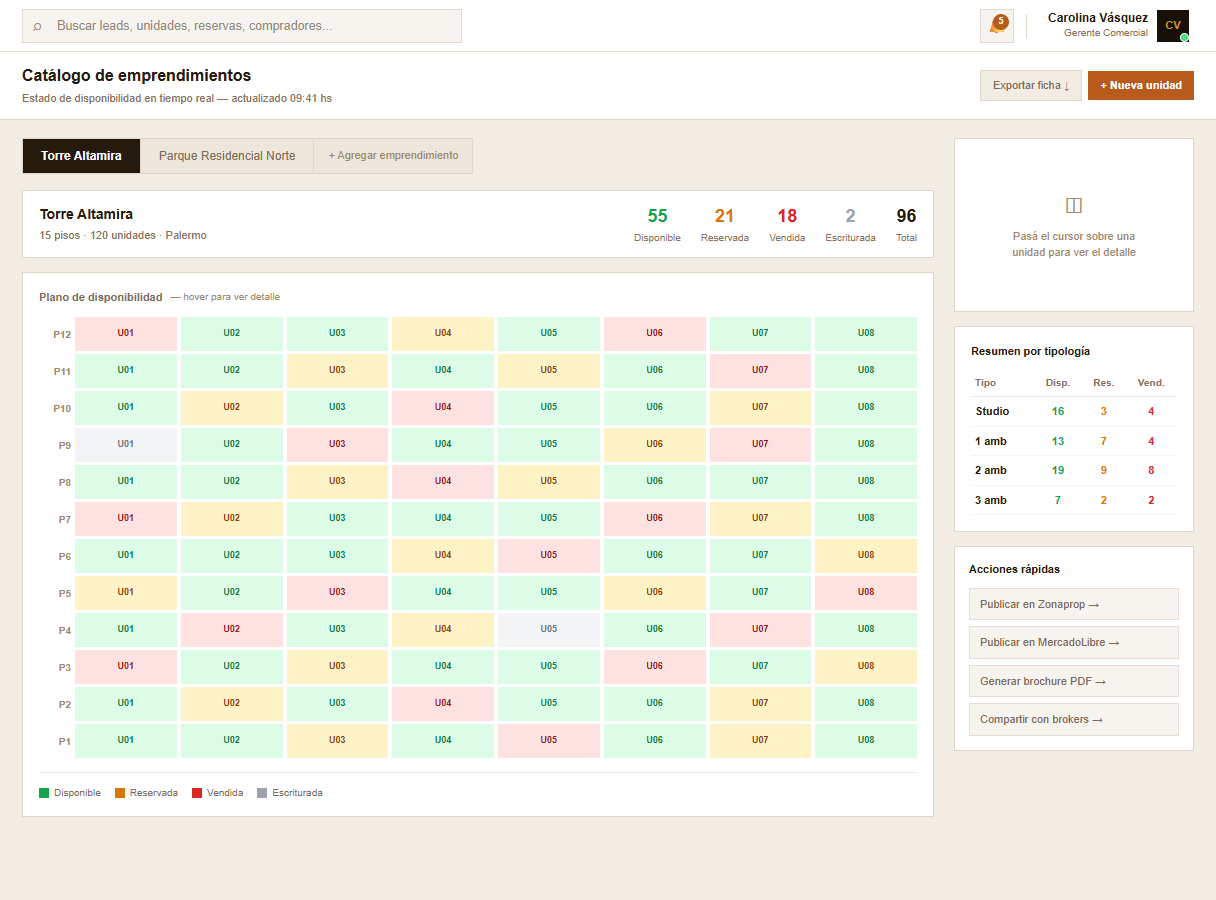1216x900 pixels.
Task: Click Compartir con brokers button
Action: click(1073, 719)
